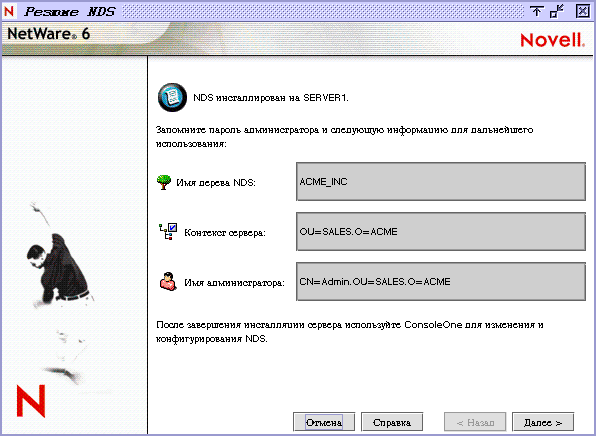Click the 'Контекст сервера:' label
The image size is (596, 436).
click(x=225, y=233)
